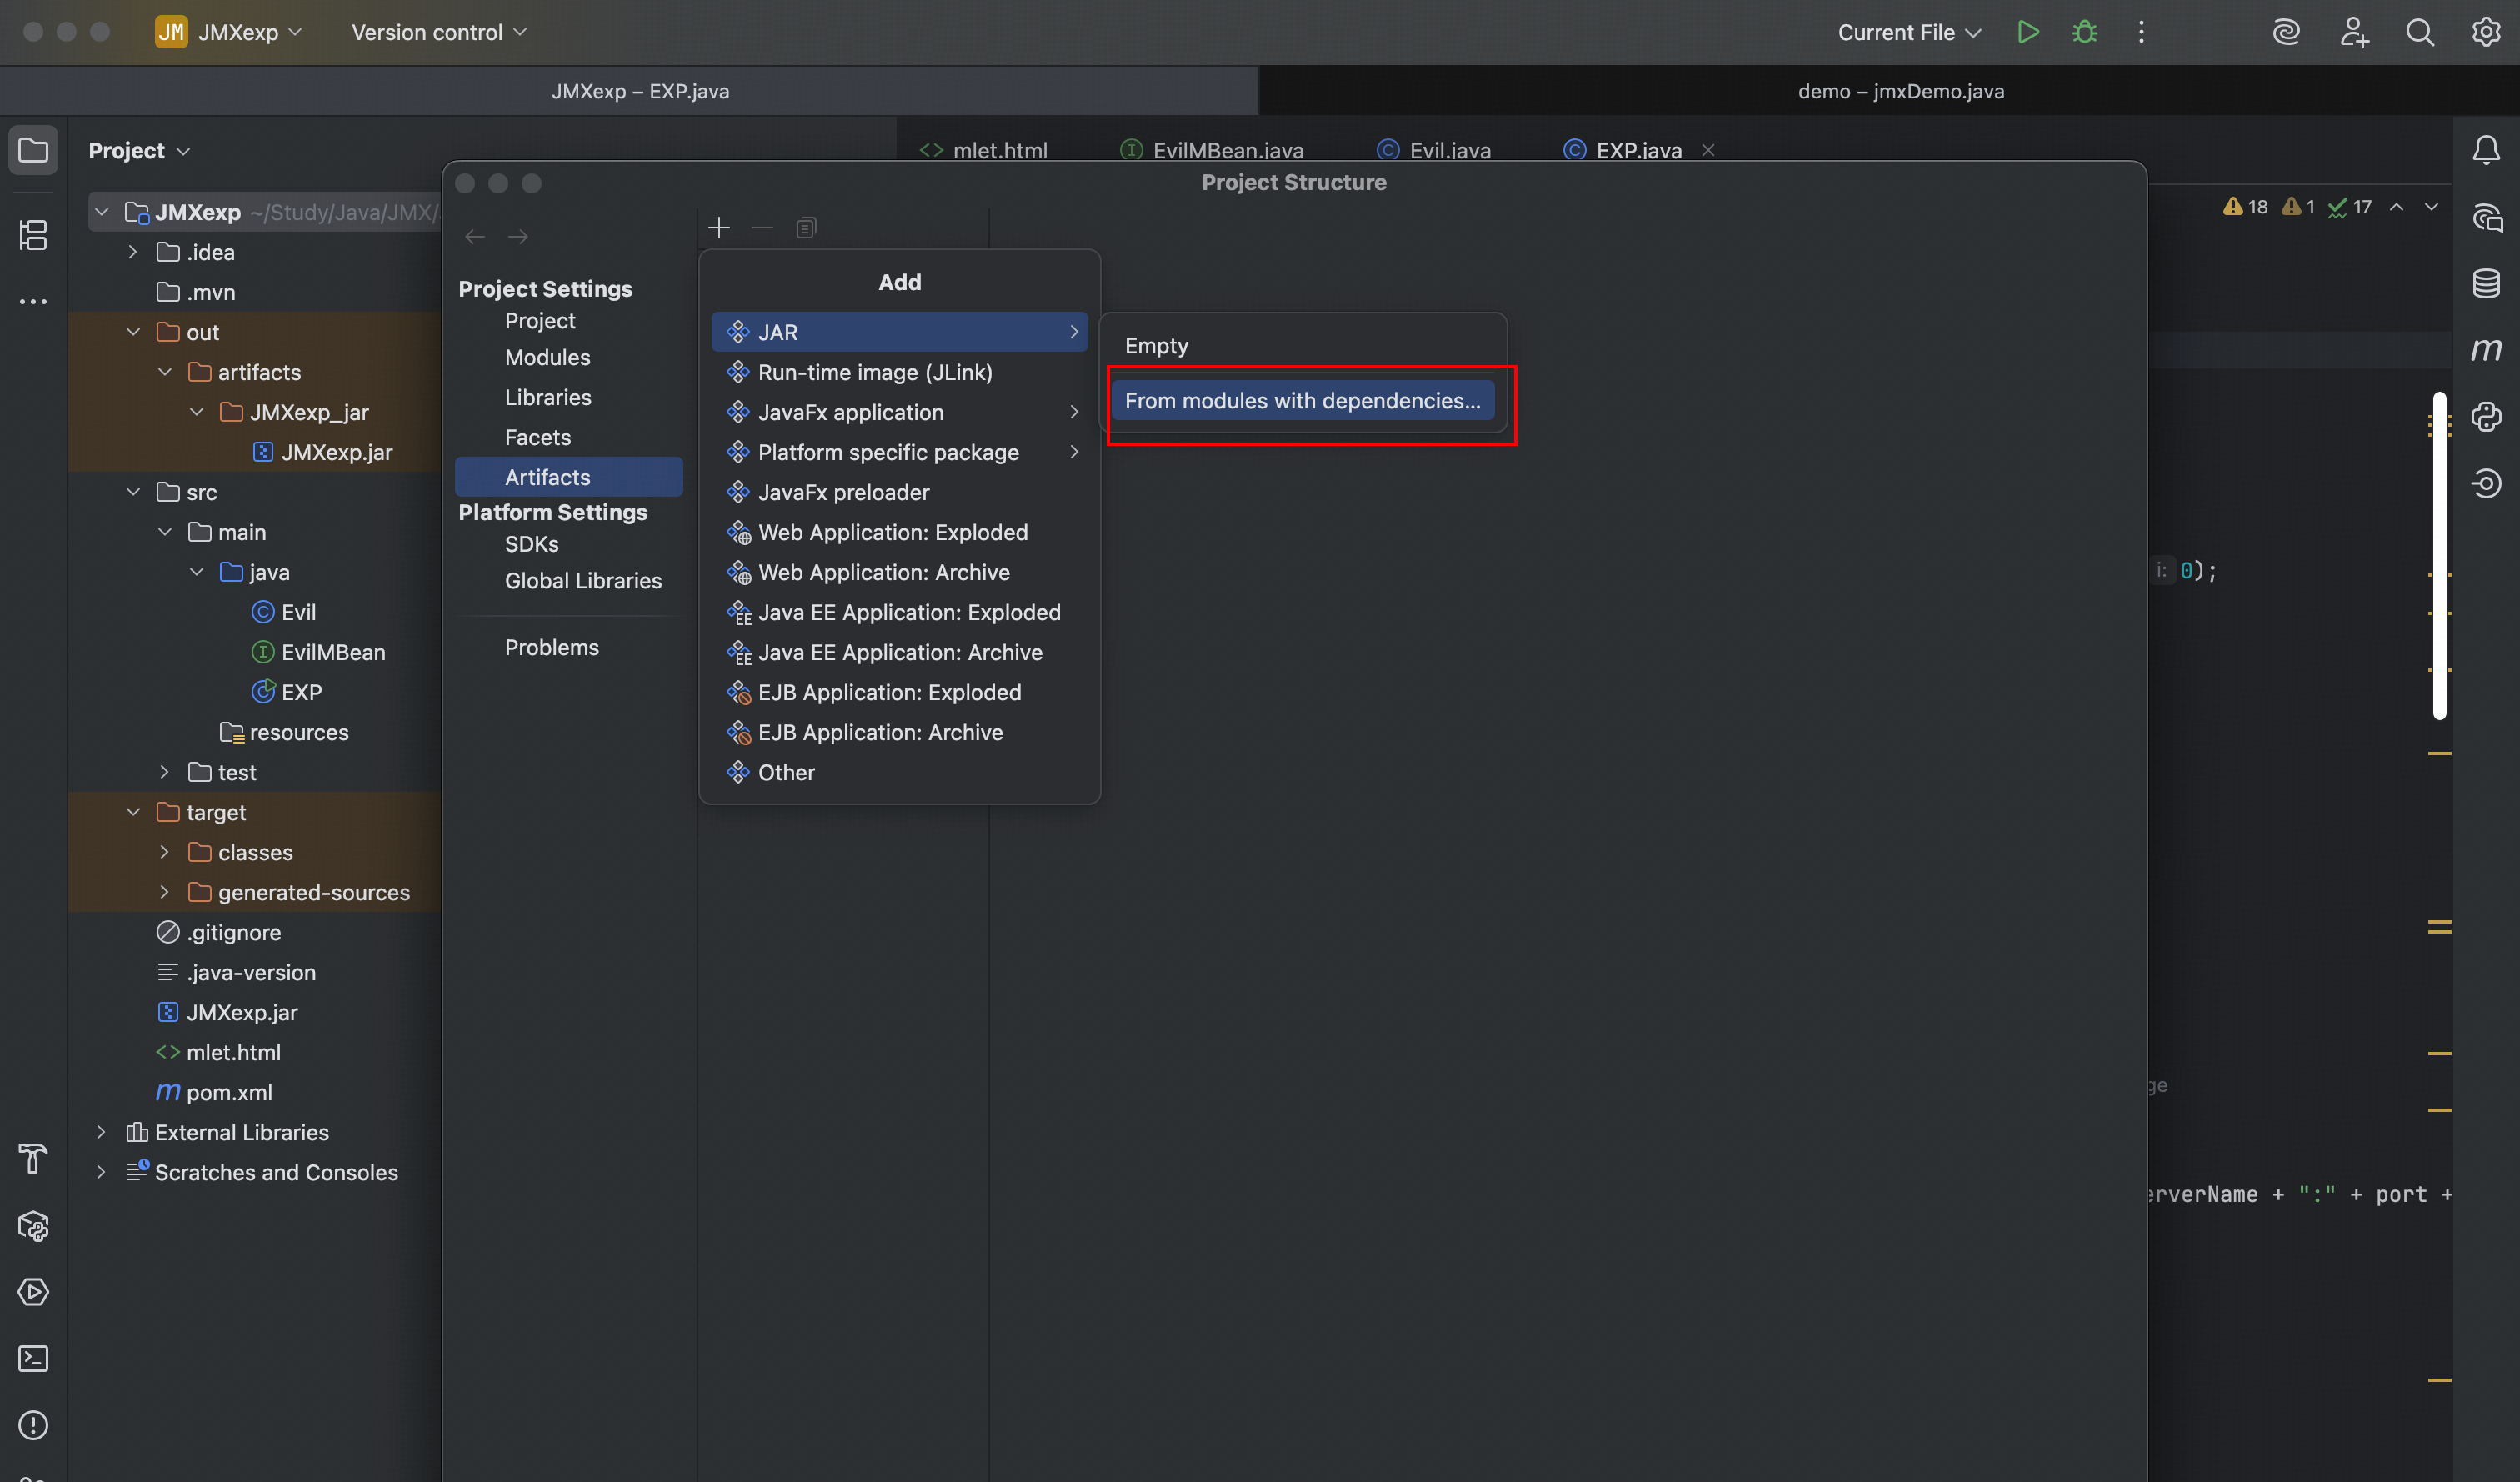Viewport: 2520px width, 1482px height.
Task: Open the Version control dropdown
Action: pyautogui.click(x=438, y=32)
